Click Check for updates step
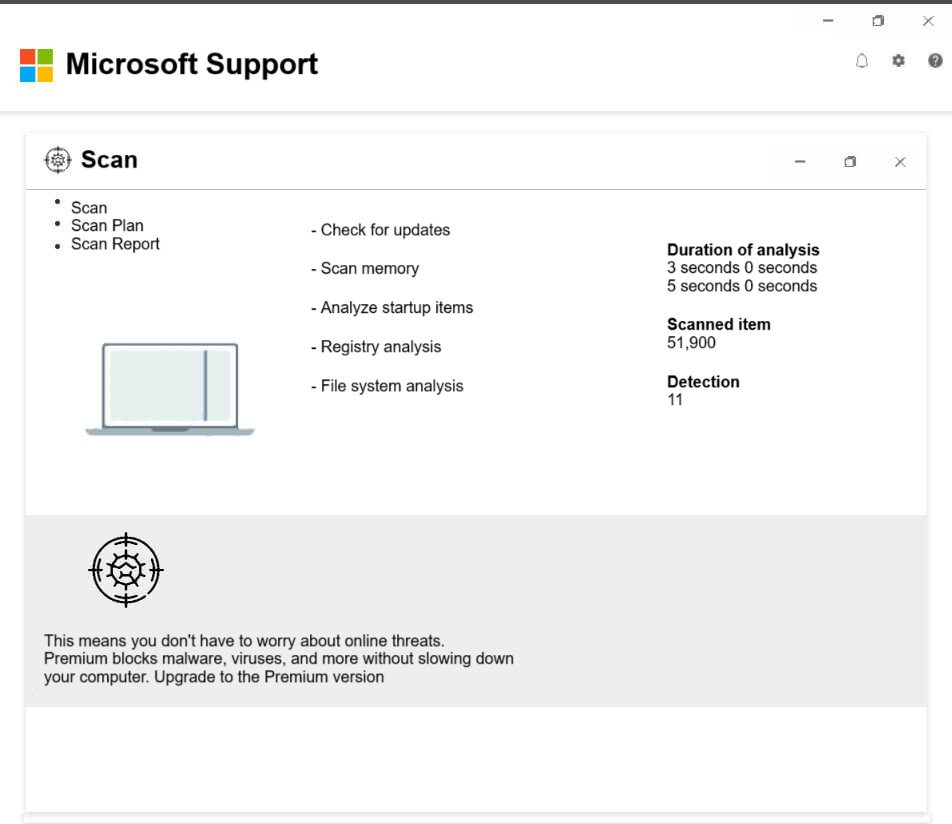Viewport: 952px width, 824px height. pos(385,230)
